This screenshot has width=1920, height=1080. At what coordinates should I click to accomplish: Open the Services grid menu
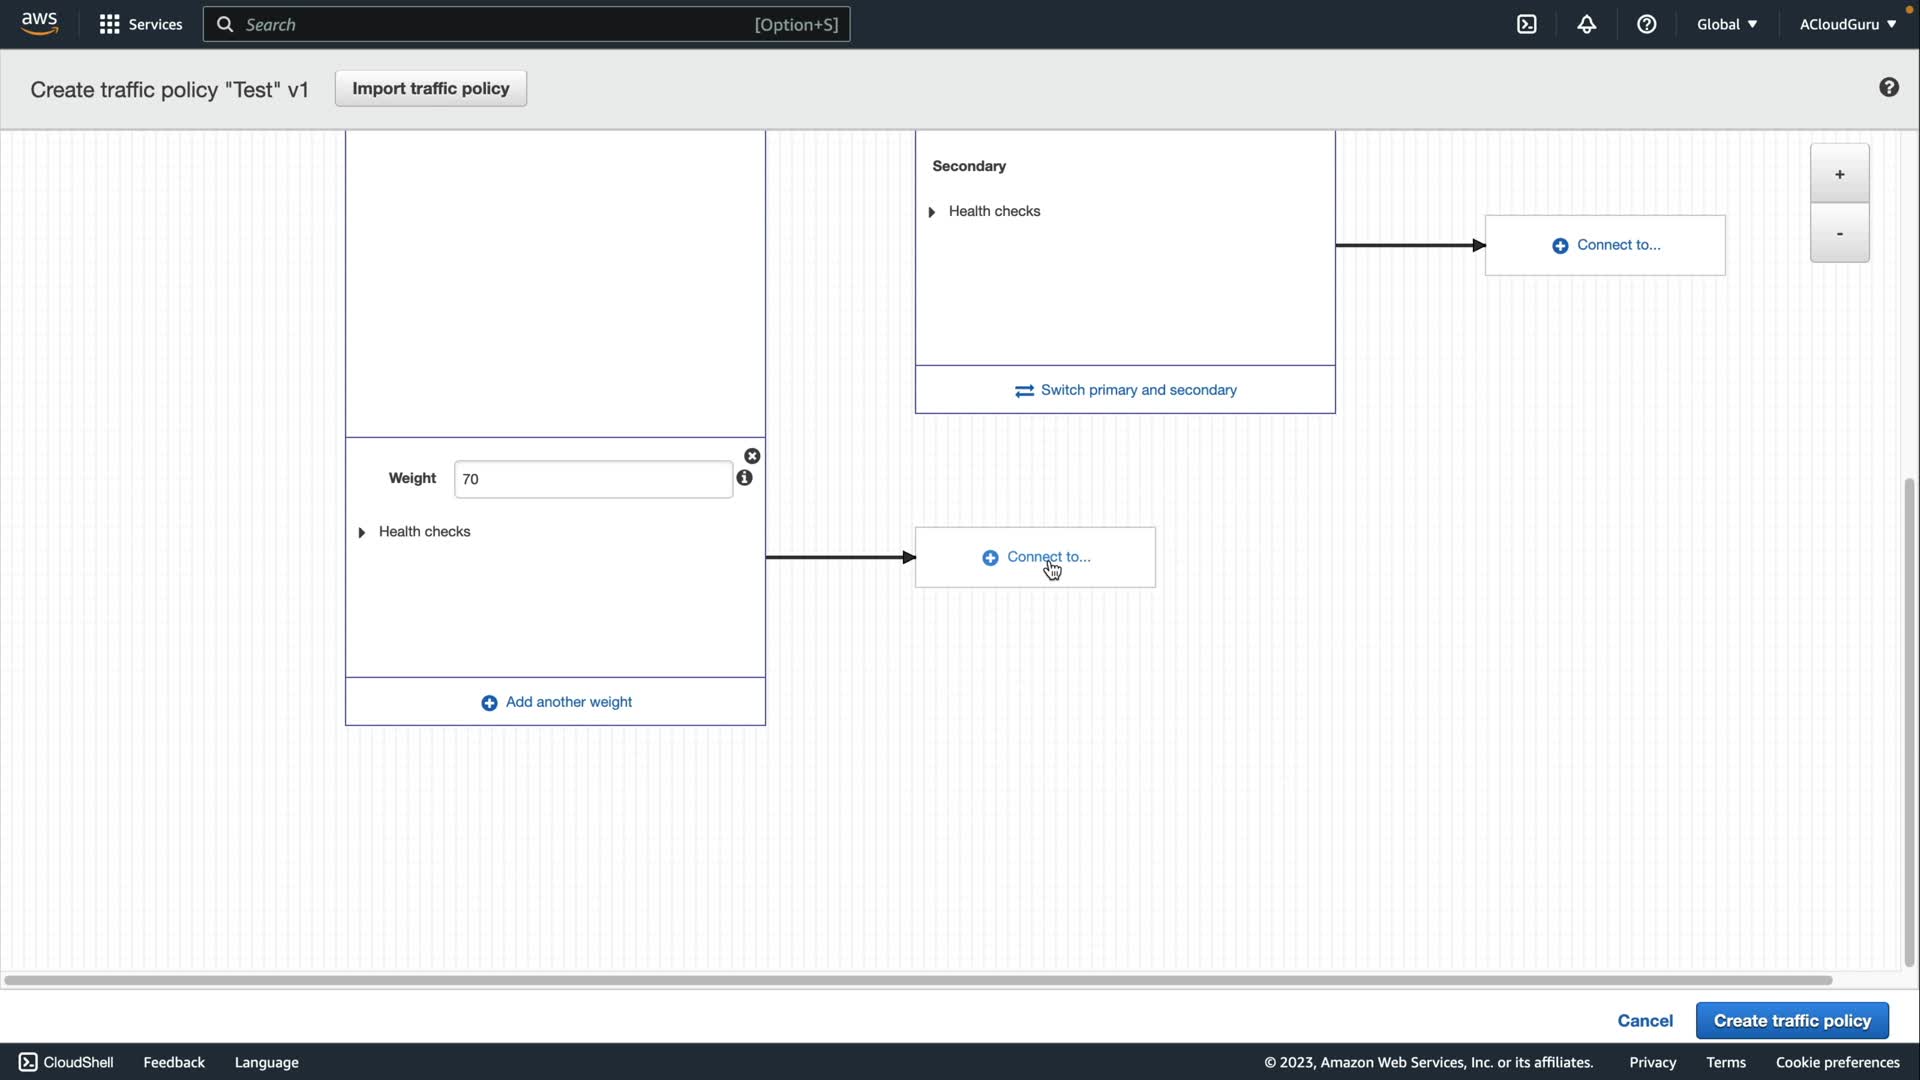tap(140, 24)
